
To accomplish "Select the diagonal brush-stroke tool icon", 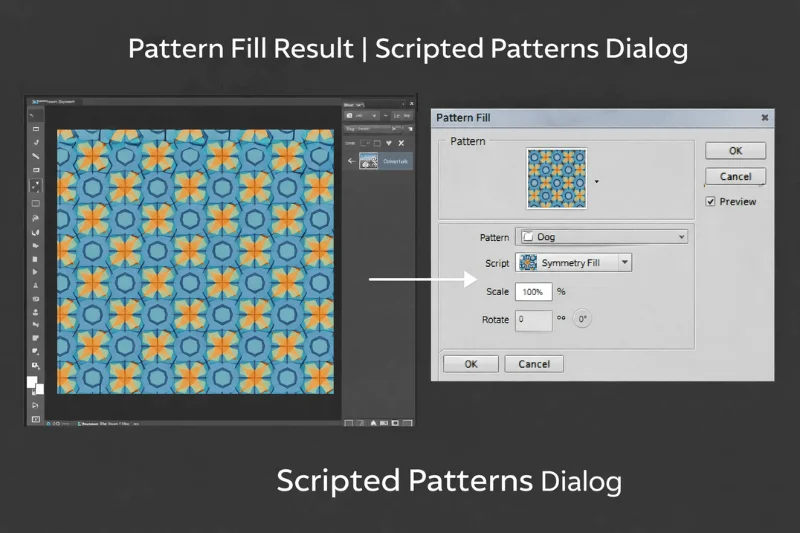I will coord(35,156).
